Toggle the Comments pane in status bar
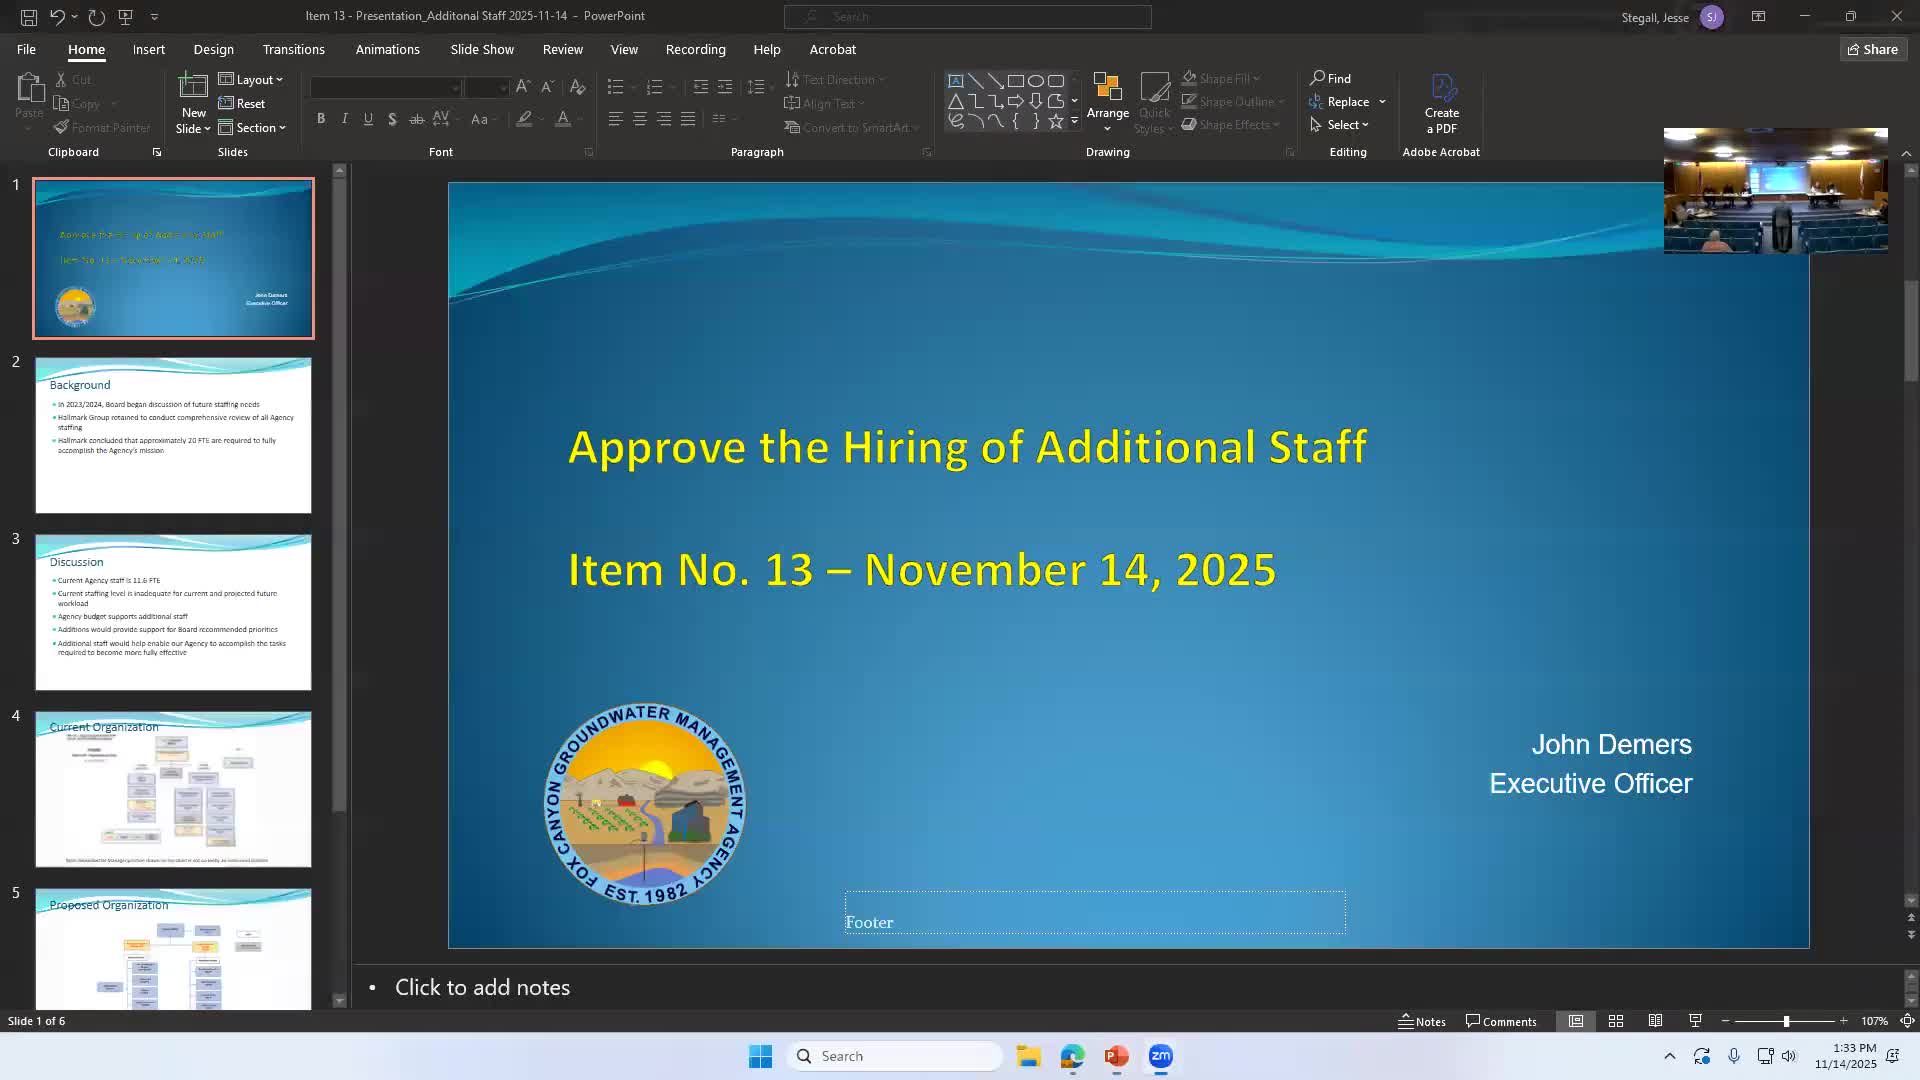 click(1501, 1021)
